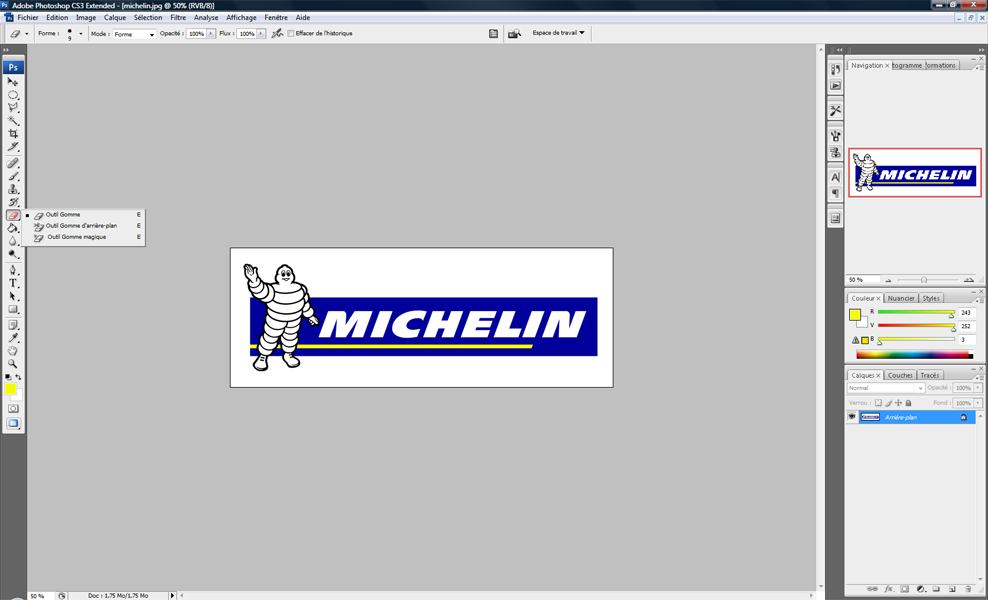Image resolution: width=988 pixels, height=600 pixels.
Task: Check 'Effacer de l'historique' checkbox
Action: coord(290,33)
